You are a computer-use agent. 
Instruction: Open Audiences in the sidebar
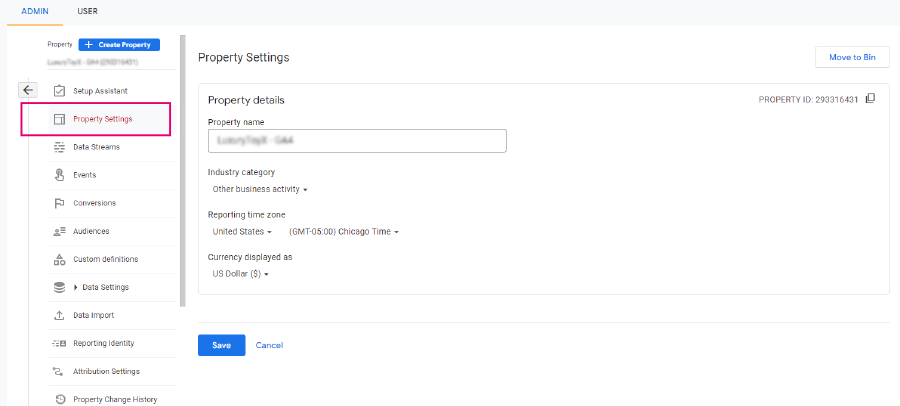tap(91, 231)
